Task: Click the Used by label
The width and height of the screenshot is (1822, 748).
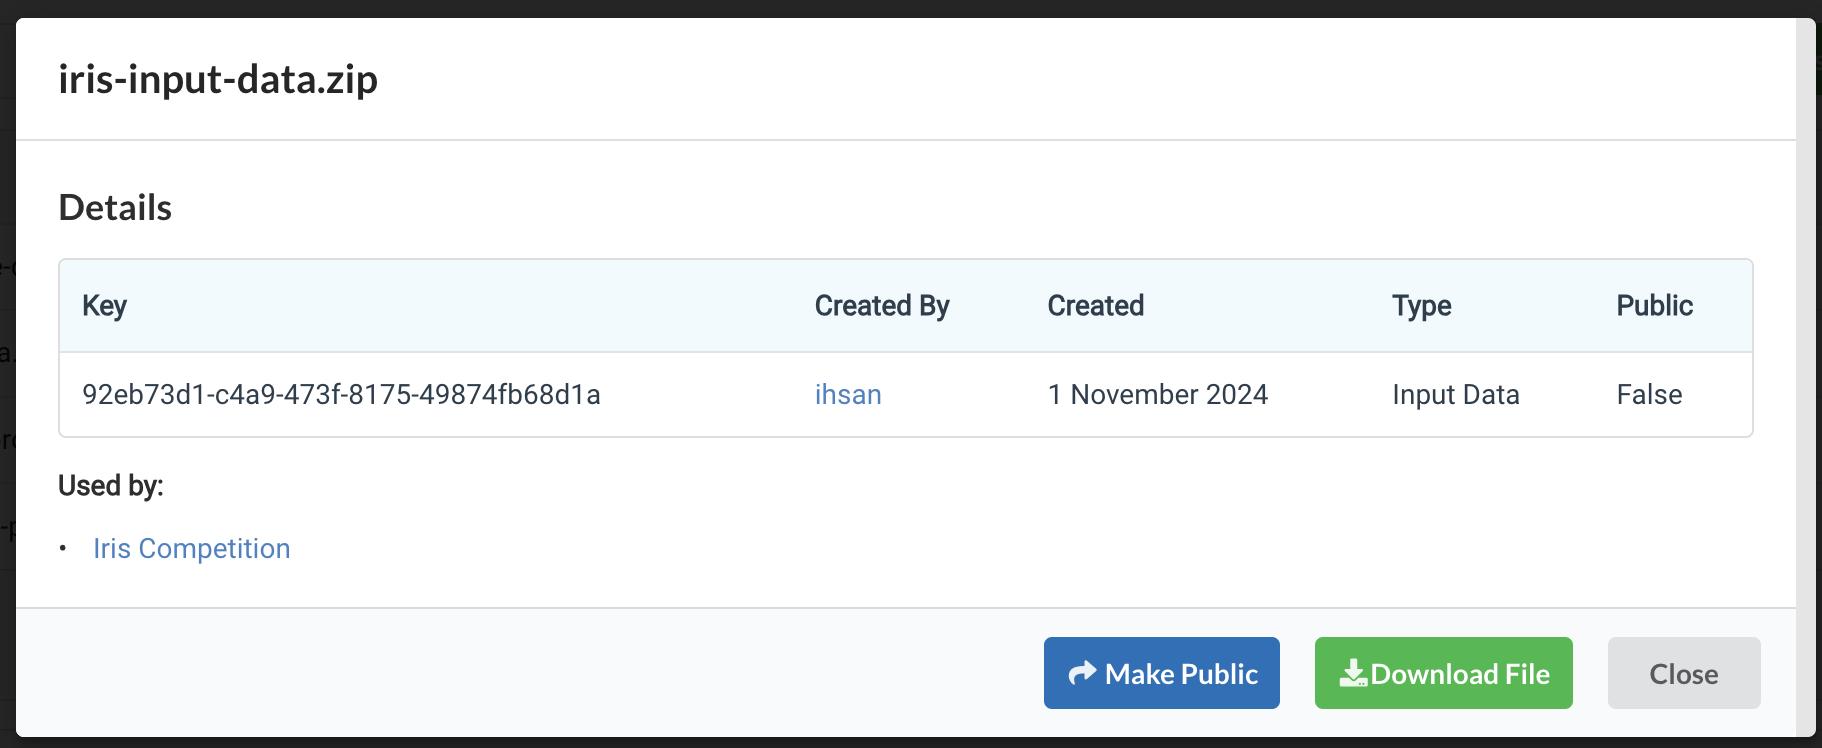Action: (110, 486)
